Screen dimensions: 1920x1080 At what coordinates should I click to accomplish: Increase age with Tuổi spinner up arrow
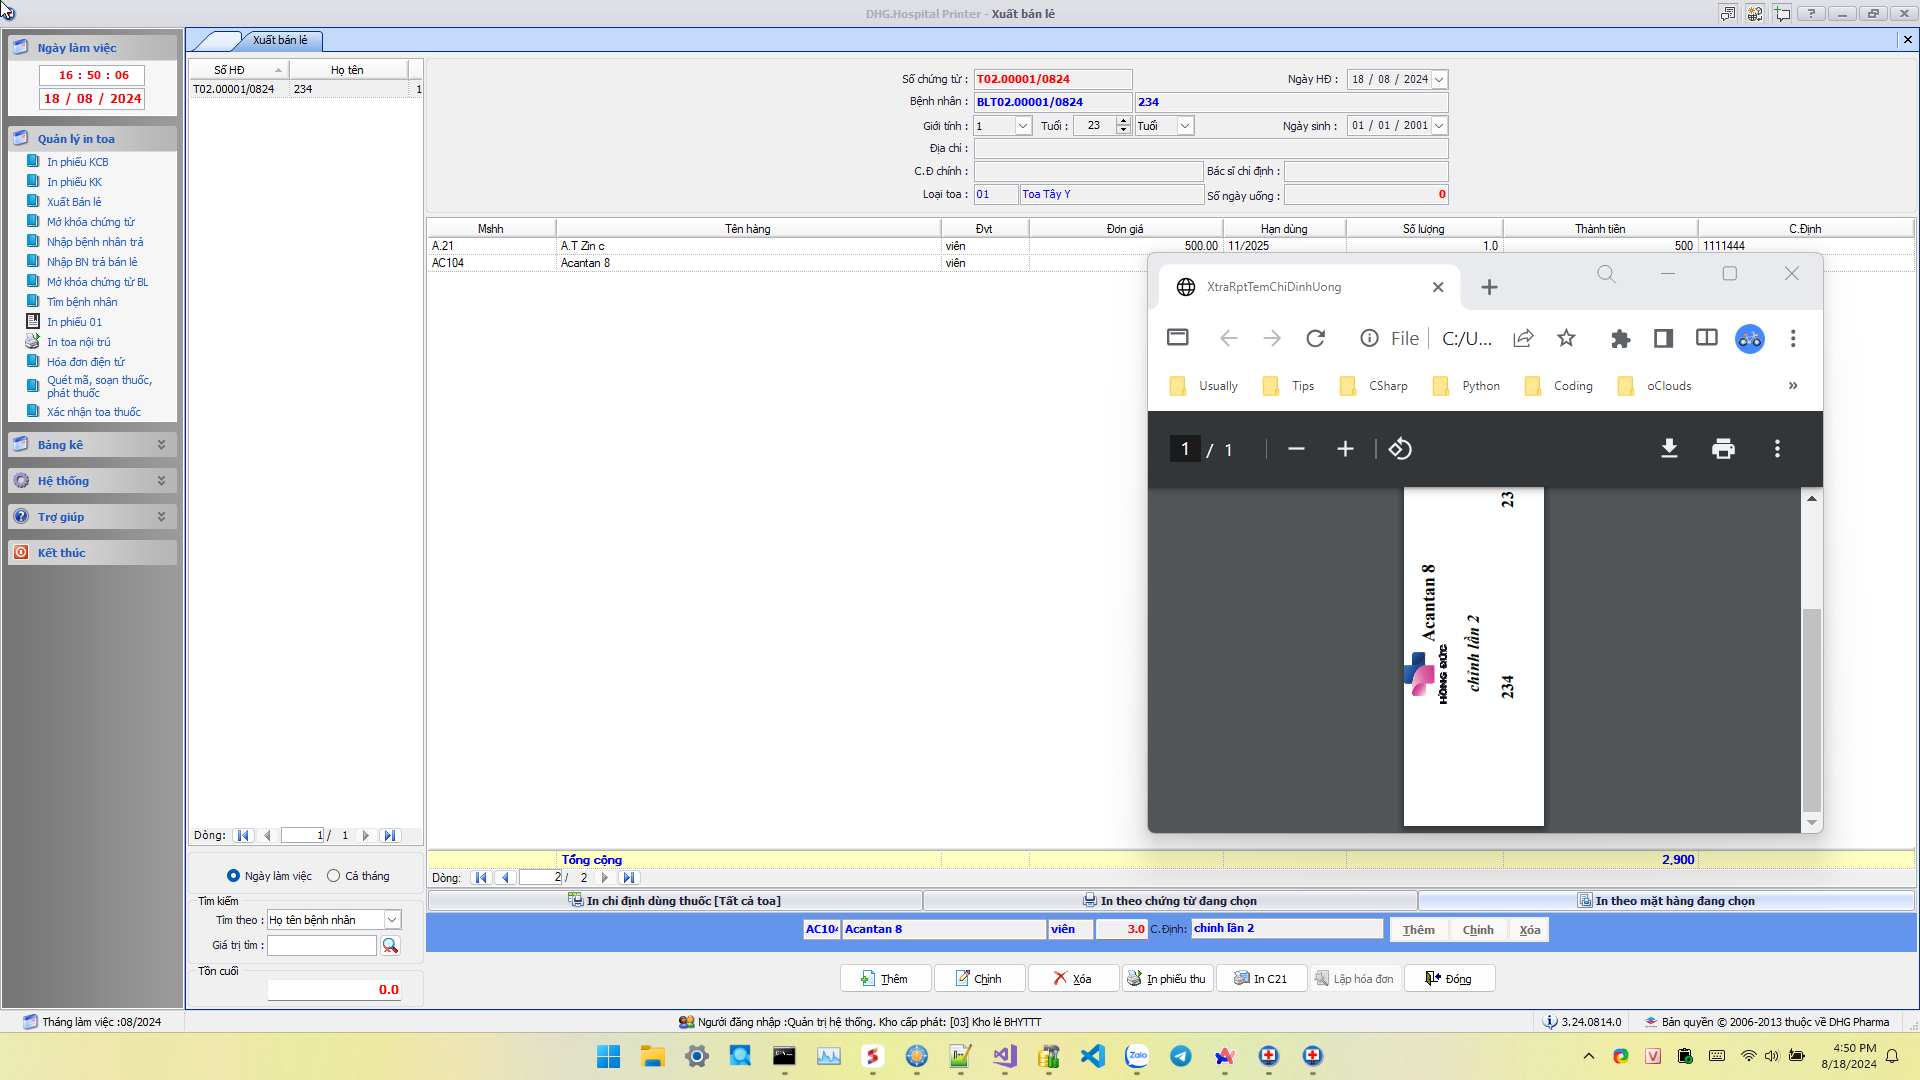1123,121
